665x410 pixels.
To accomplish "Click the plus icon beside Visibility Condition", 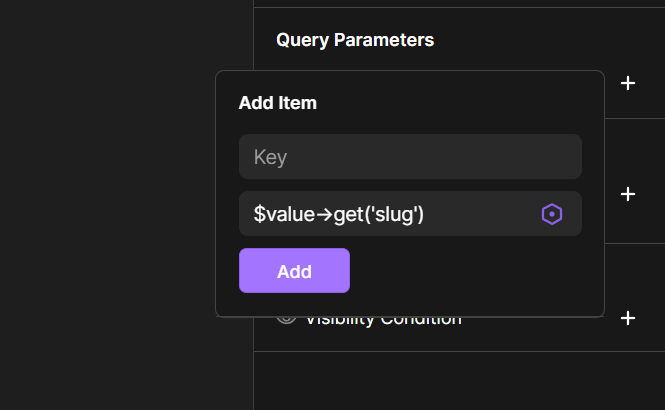I will (x=628, y=318).
